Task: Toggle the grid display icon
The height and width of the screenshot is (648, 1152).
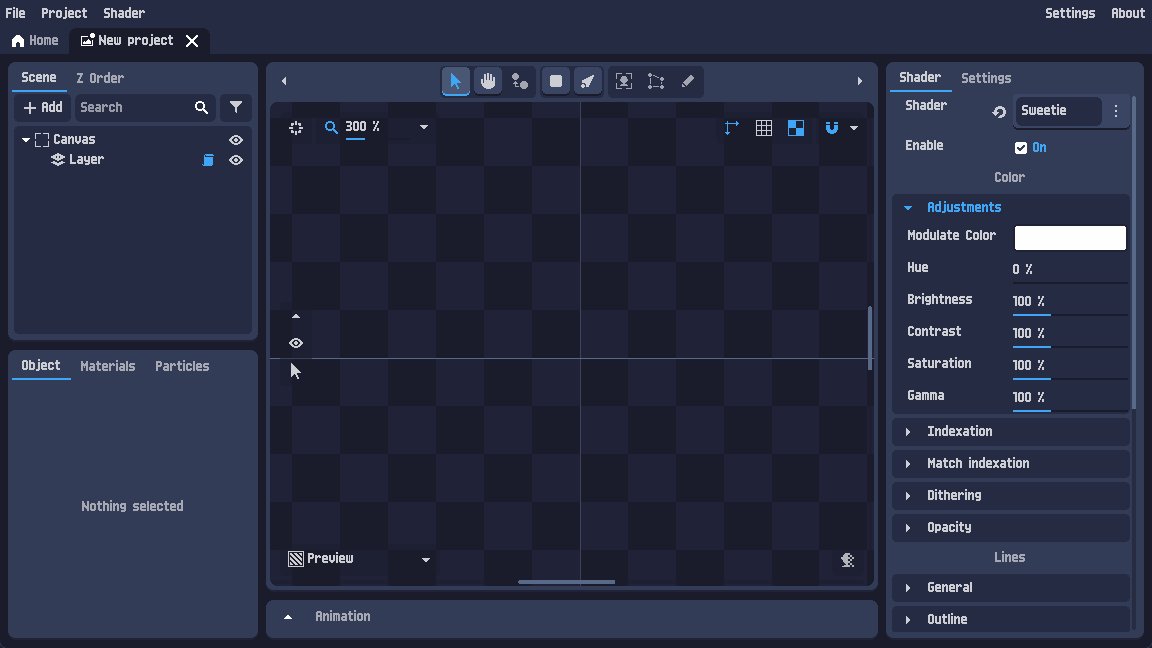Action: 764,128
